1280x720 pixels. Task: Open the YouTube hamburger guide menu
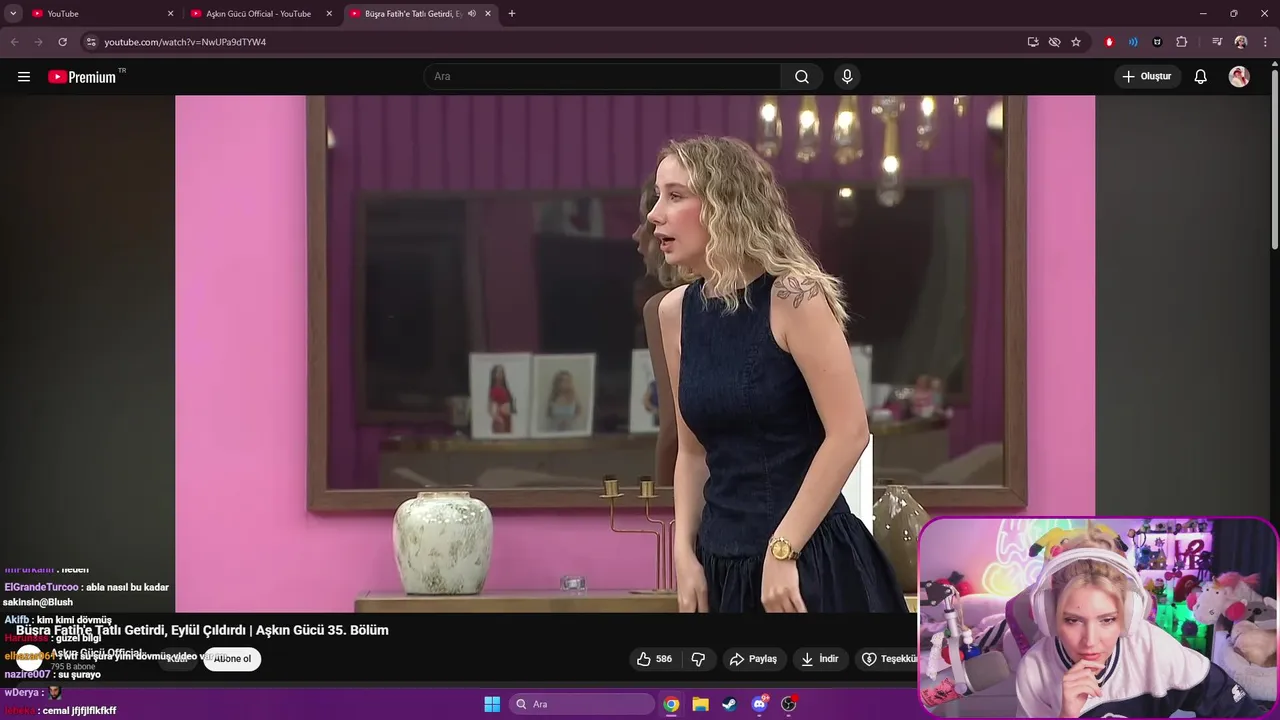[24, 77]
